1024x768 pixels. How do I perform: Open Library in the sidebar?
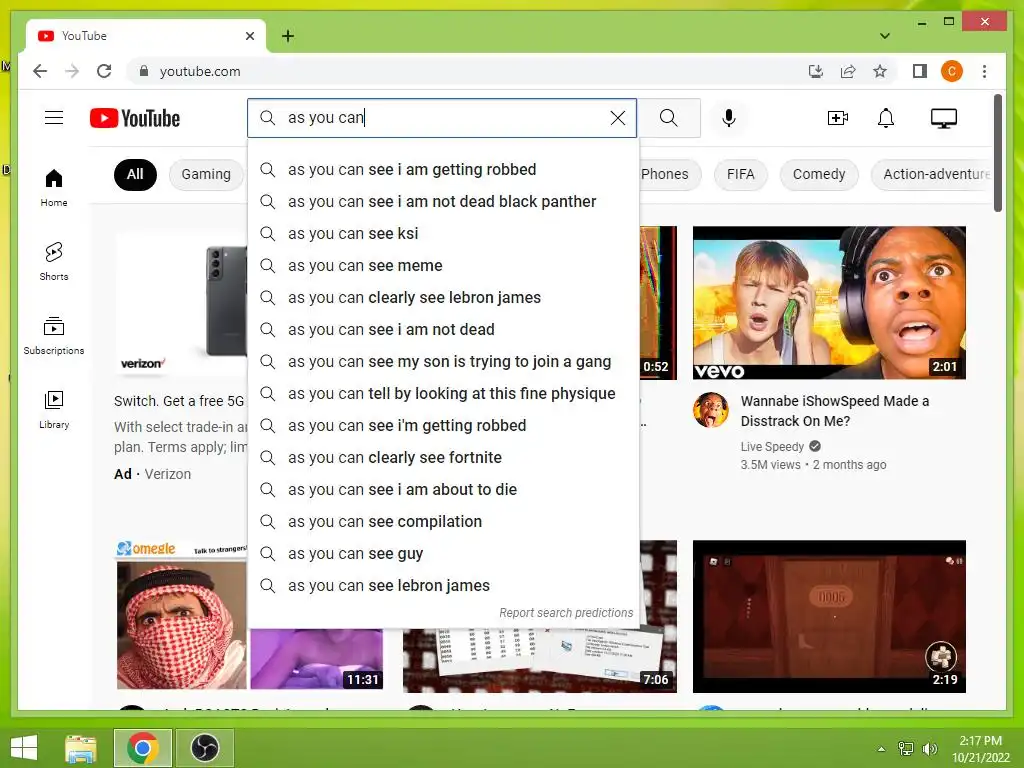click(54, 409)
